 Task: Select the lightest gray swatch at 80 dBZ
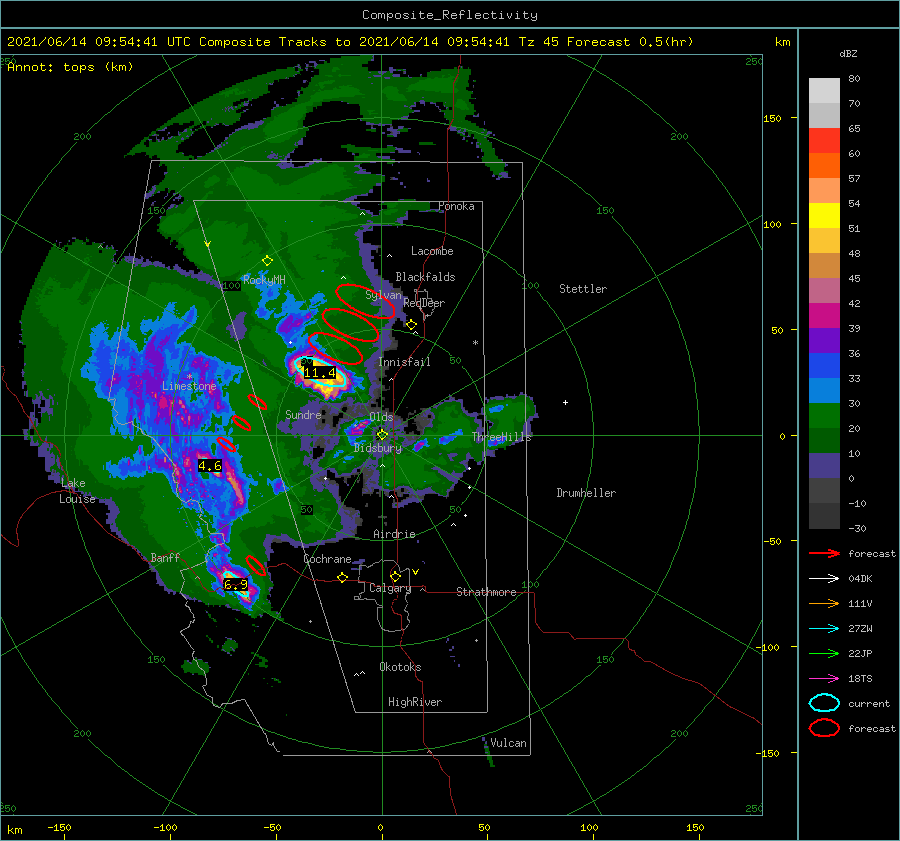point(824,90)
